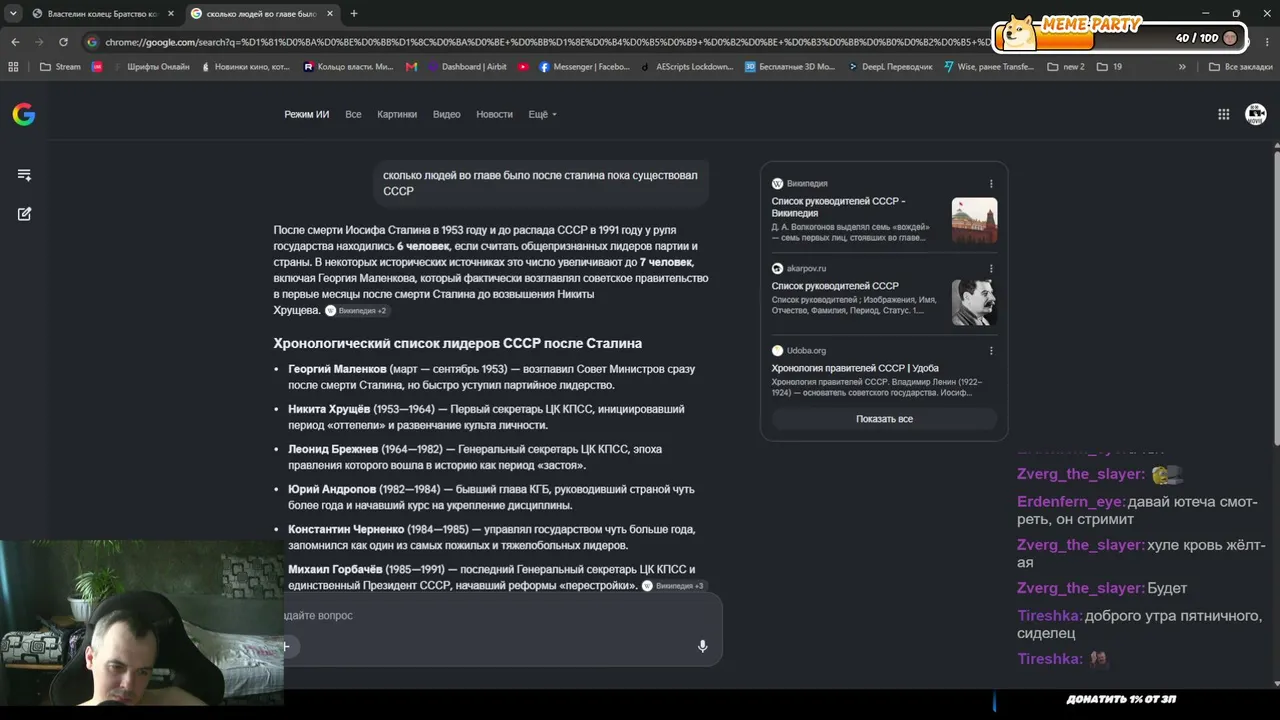Click the Википедия +3 source chip
Image resolution: width=1280 pixels, height=720 pixels.
[x=674, y=586]
